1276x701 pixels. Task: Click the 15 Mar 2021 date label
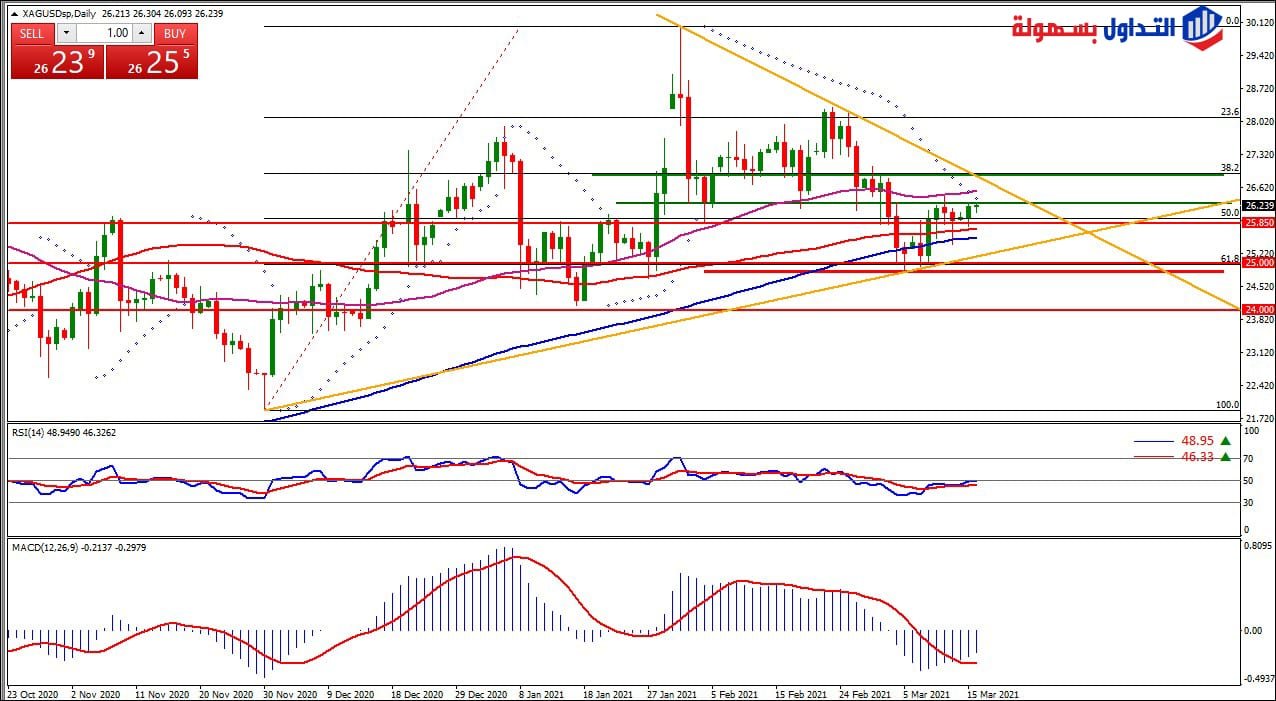tap(992, 694)
